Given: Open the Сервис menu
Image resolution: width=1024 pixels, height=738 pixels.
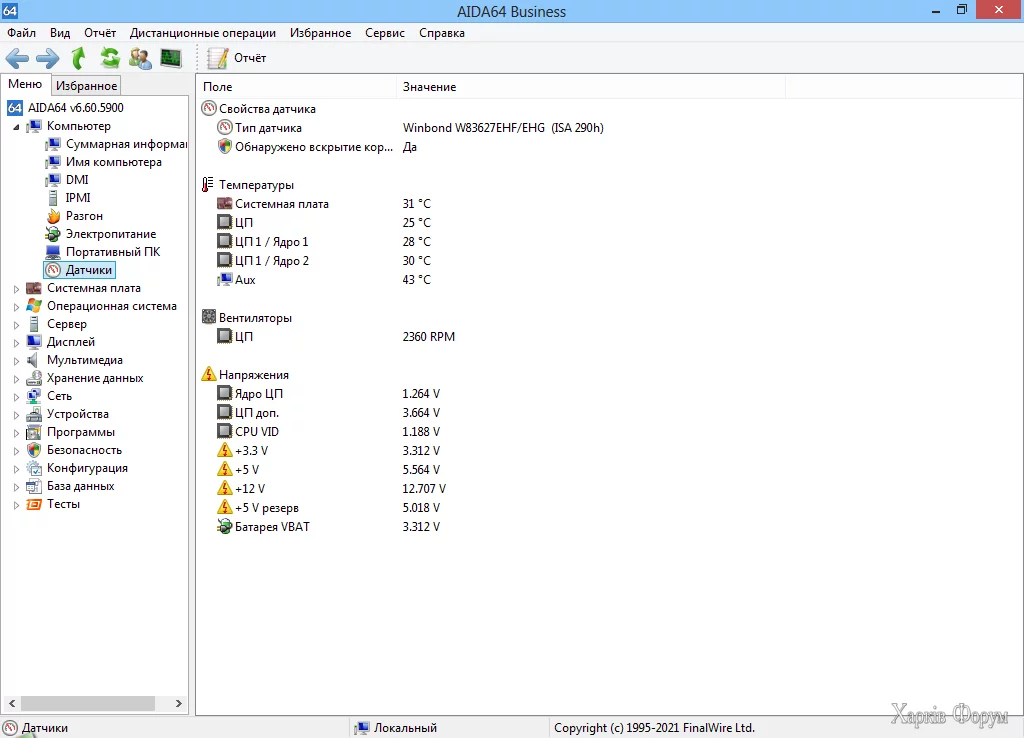Looking at the screenshot, I should (x=385, y=33).
